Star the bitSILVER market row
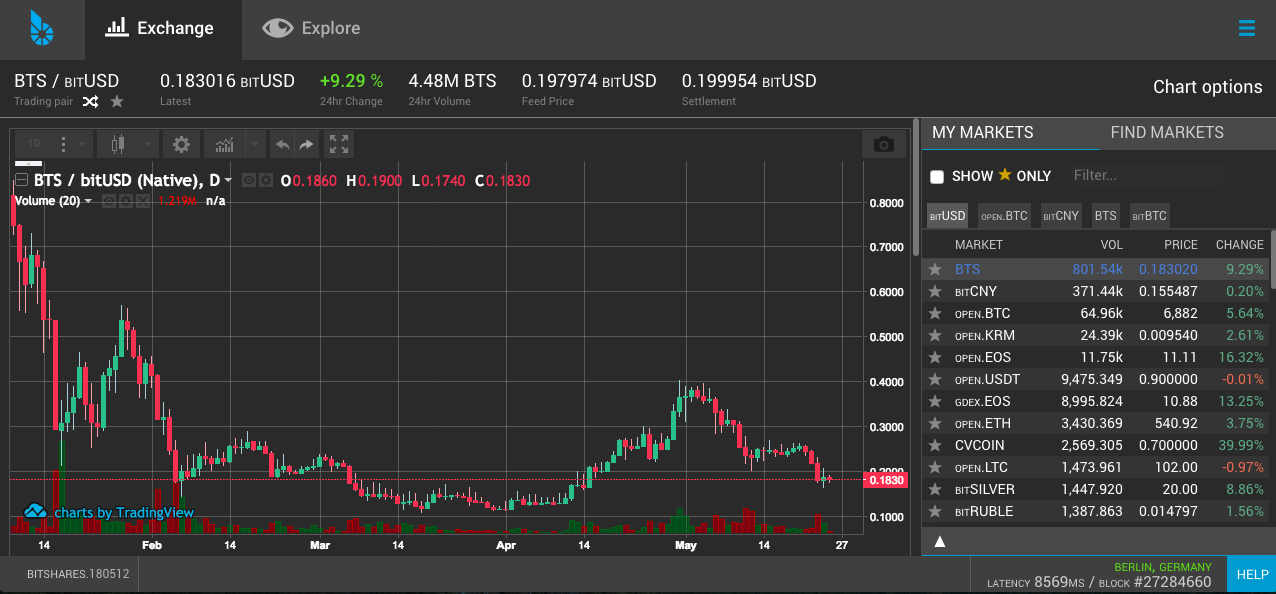The image size is (1276, 594). click(935, 490)
